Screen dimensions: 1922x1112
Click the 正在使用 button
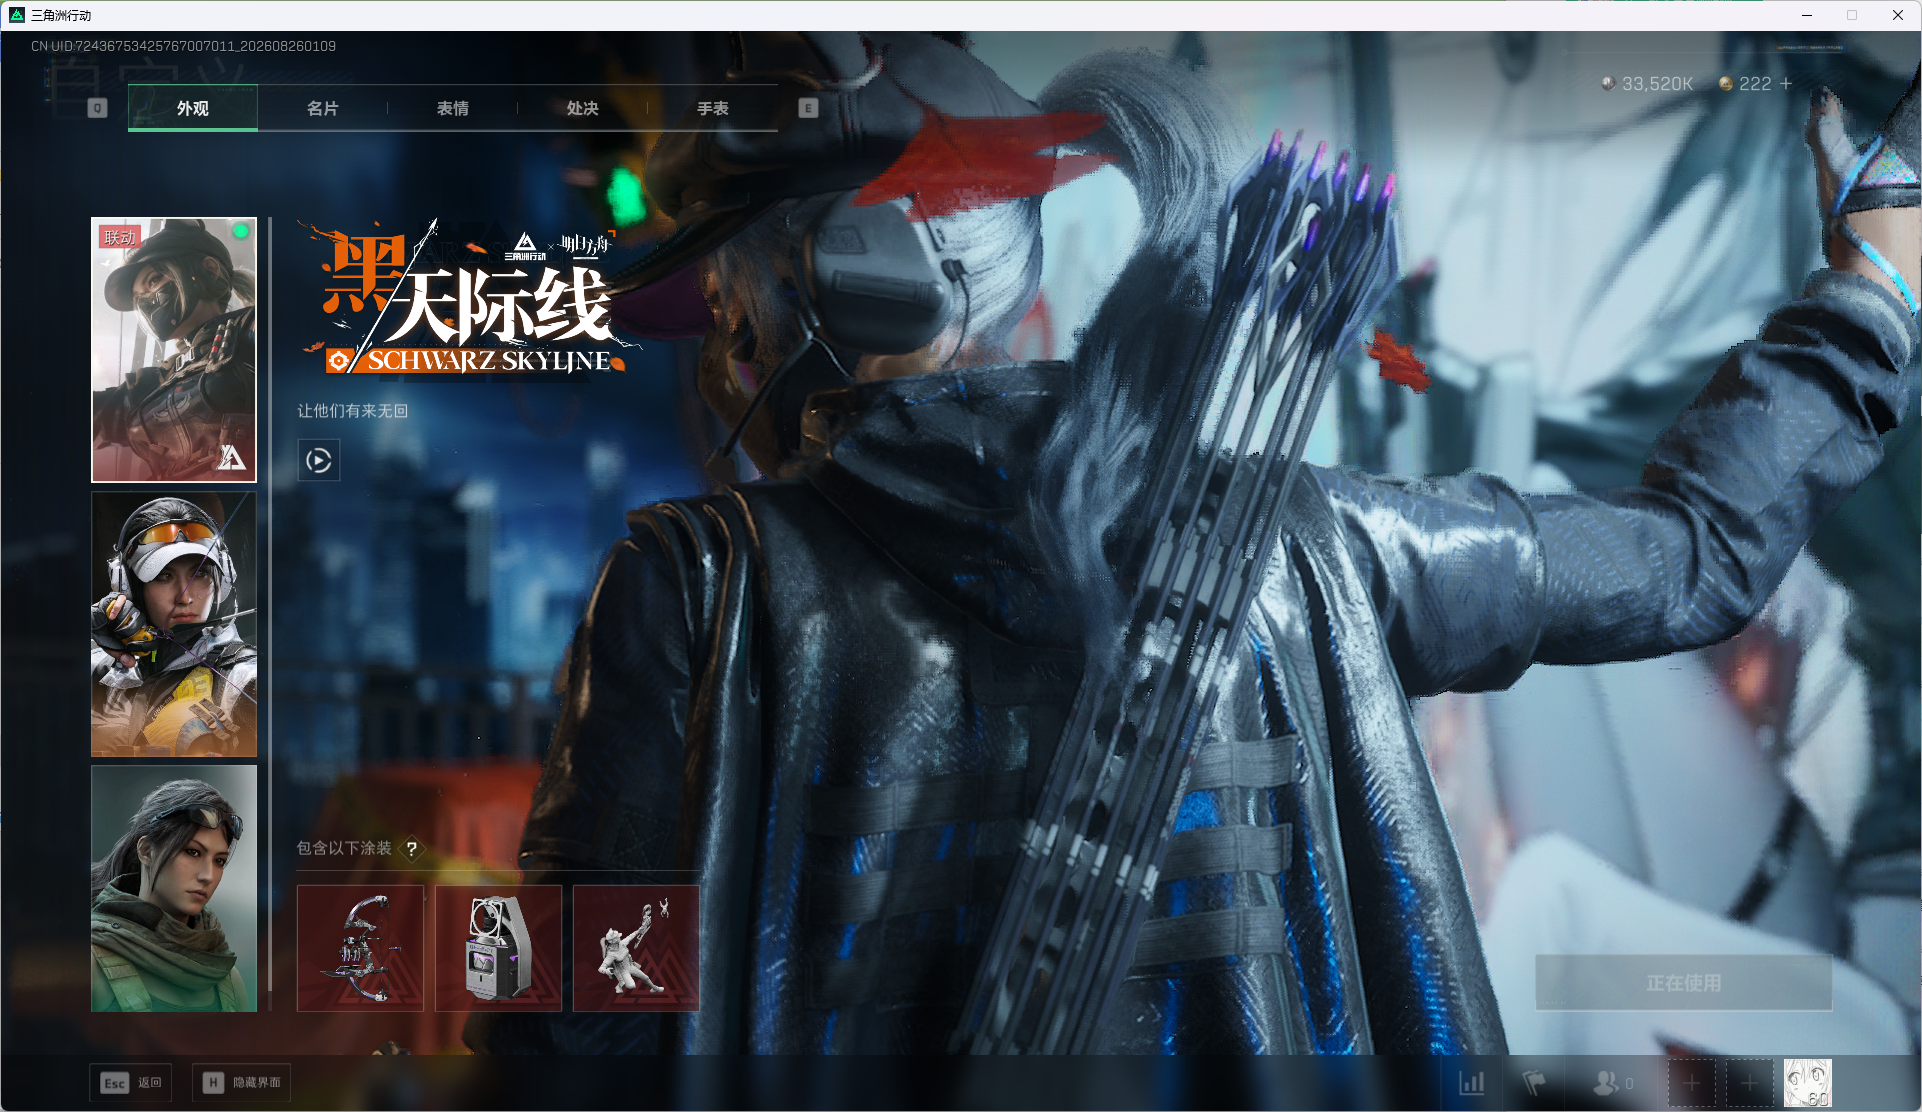click(x=1684, y=983)
